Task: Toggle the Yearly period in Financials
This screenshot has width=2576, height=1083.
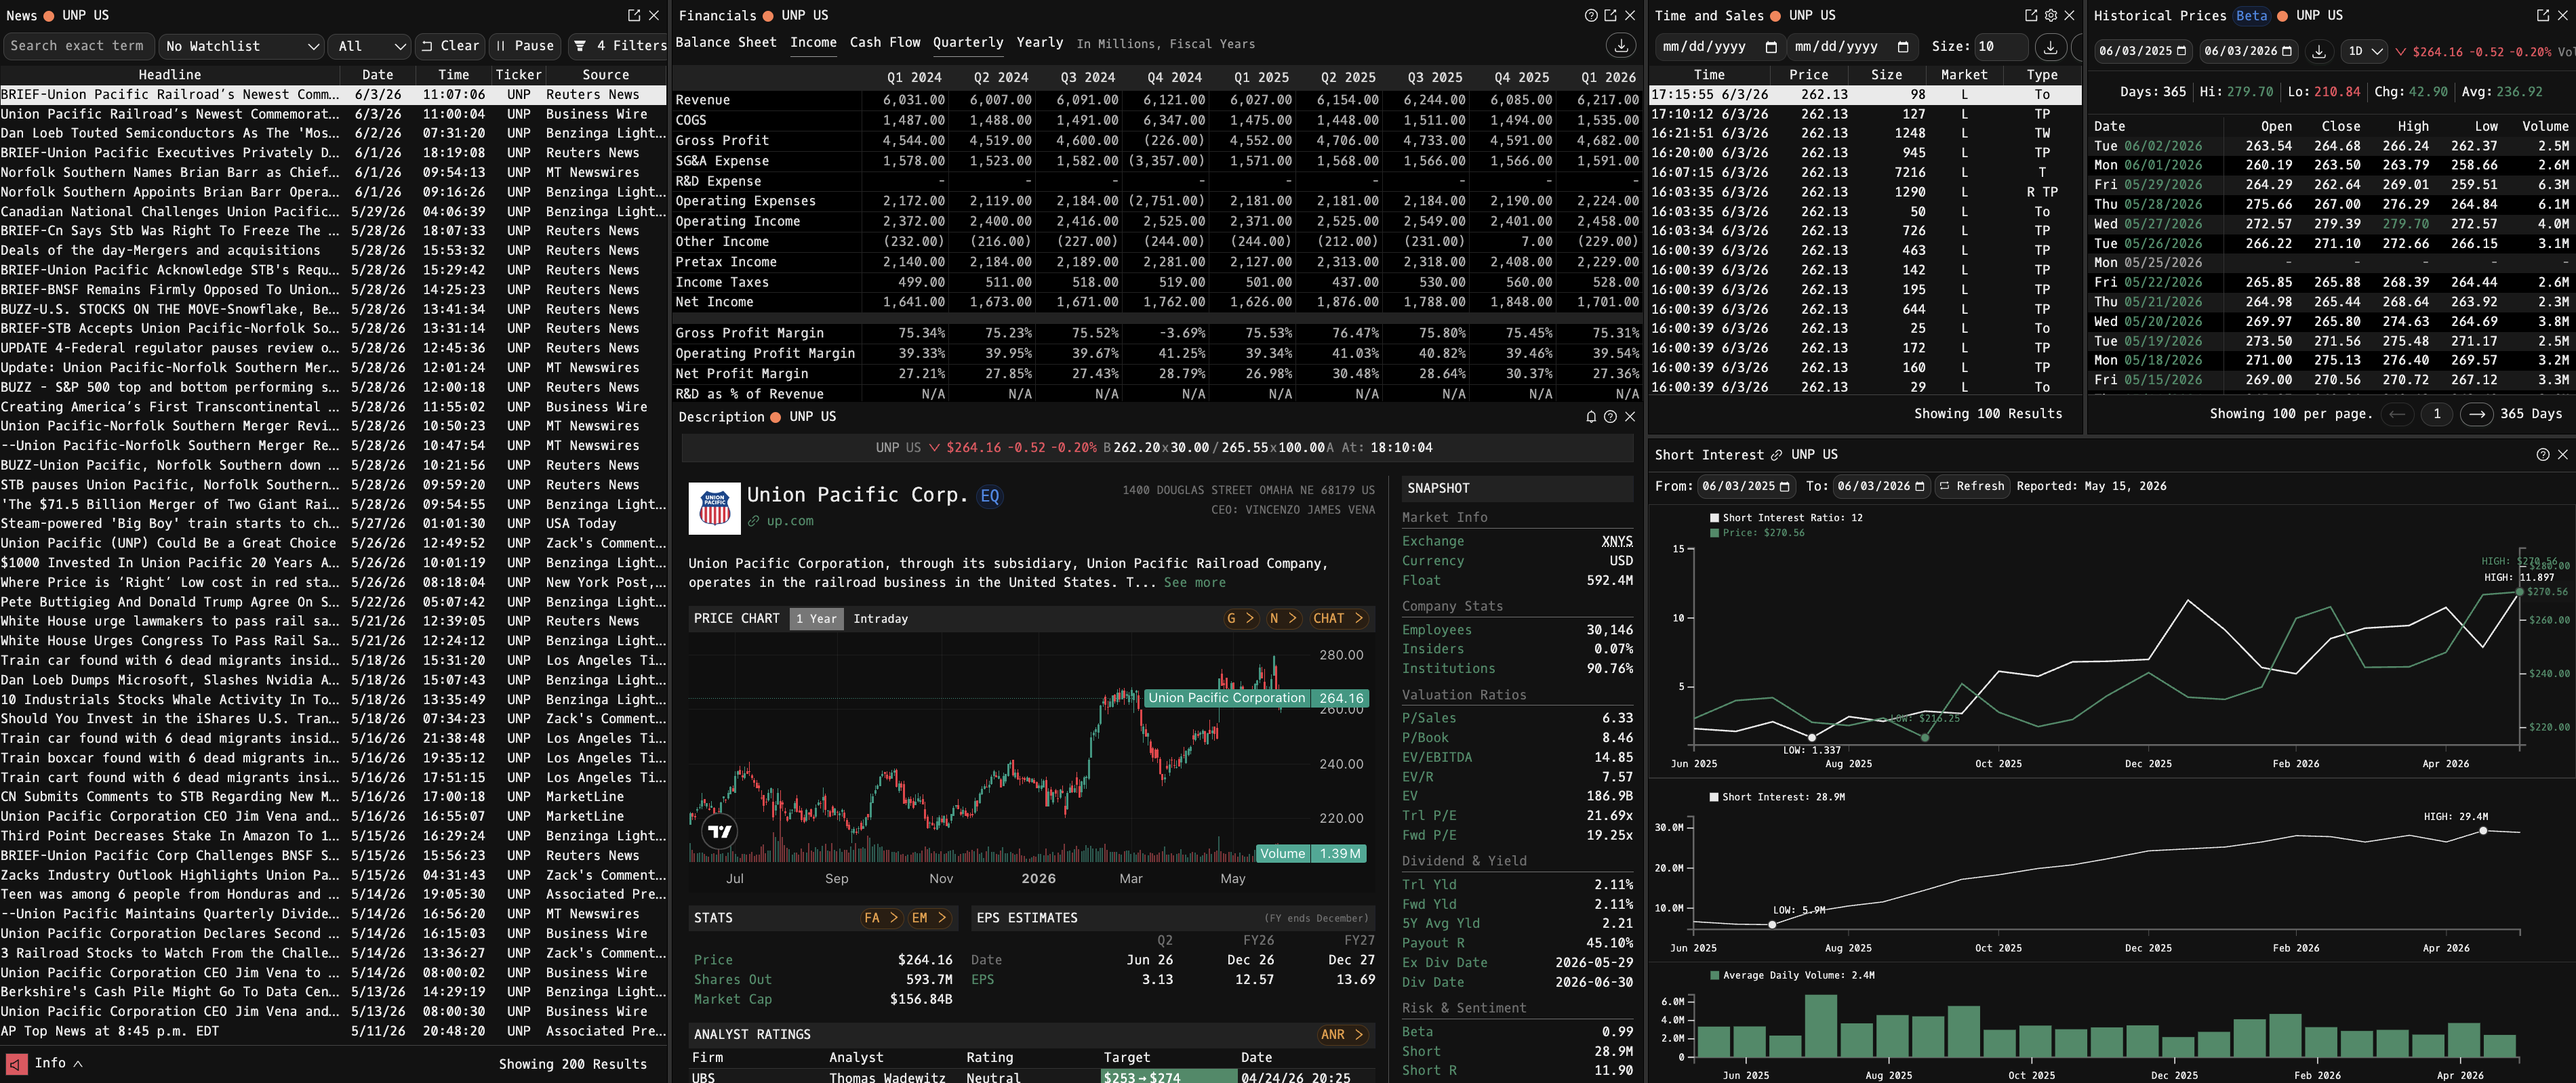Action: click(1039, 43)
